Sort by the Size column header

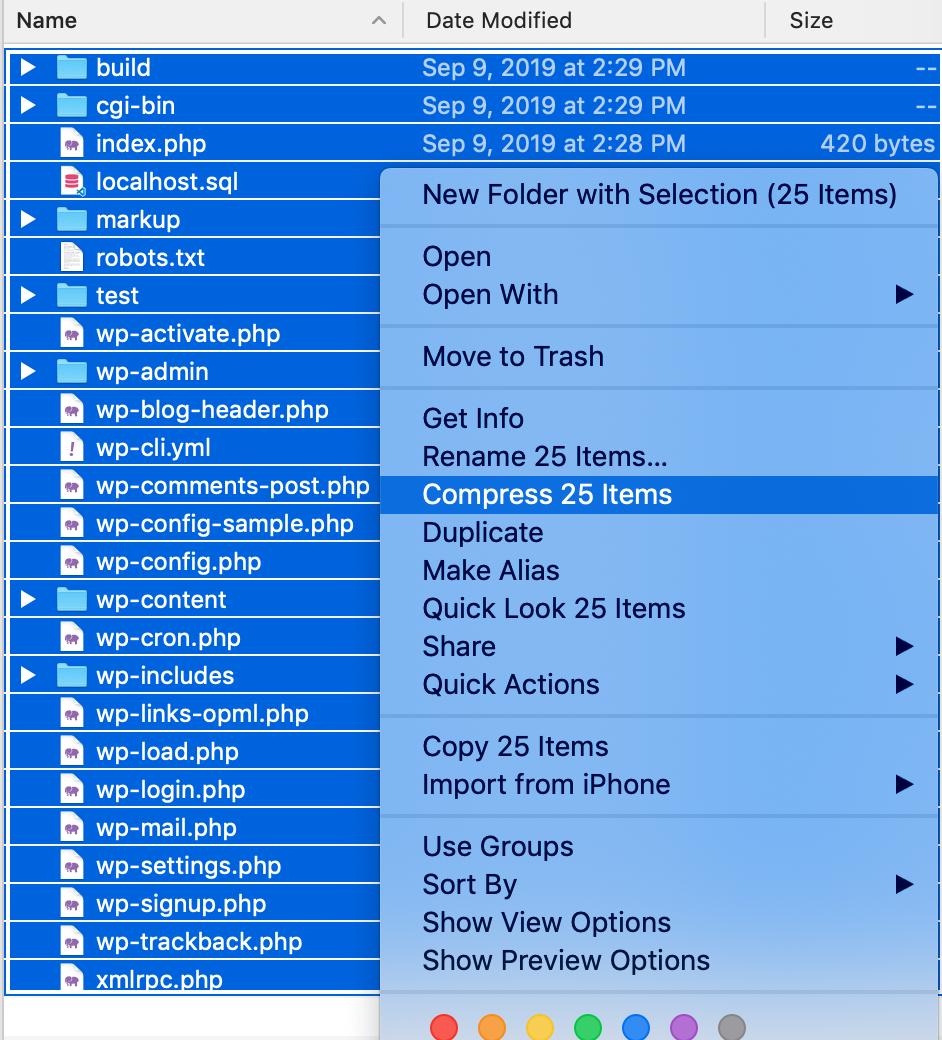[x=854, y=21]
